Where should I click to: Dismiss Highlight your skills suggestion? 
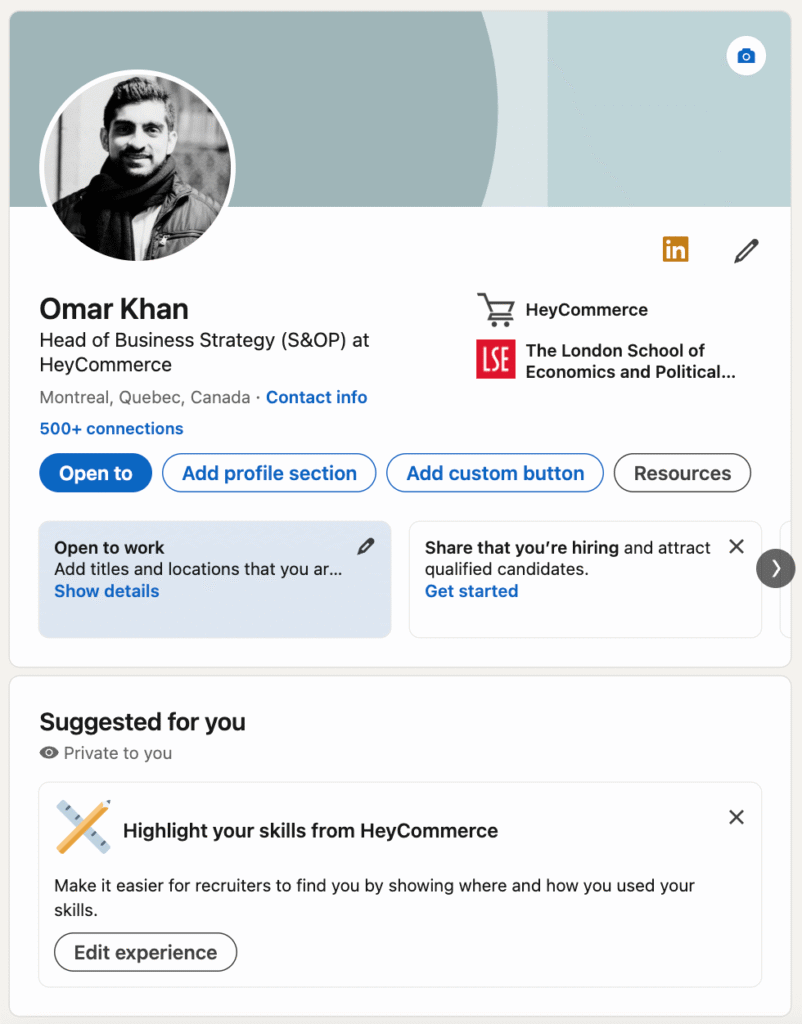tap(736, 817)
